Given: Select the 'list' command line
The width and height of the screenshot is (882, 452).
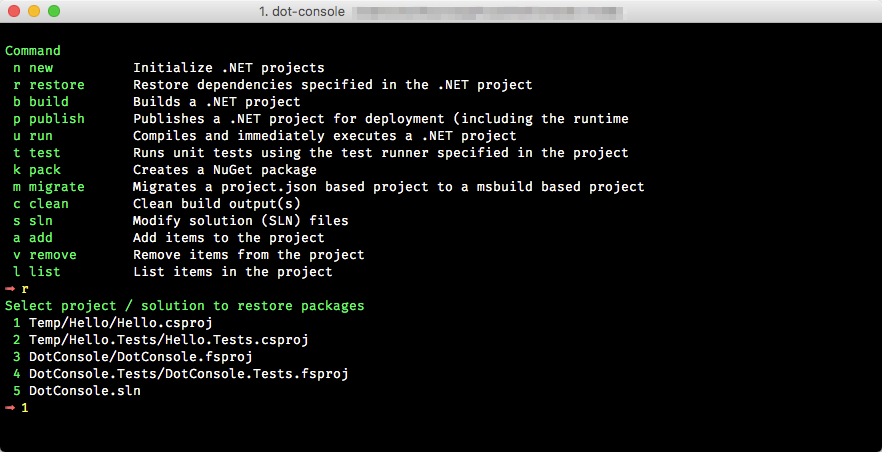Looking at the screenshot, I should (44, 272).
